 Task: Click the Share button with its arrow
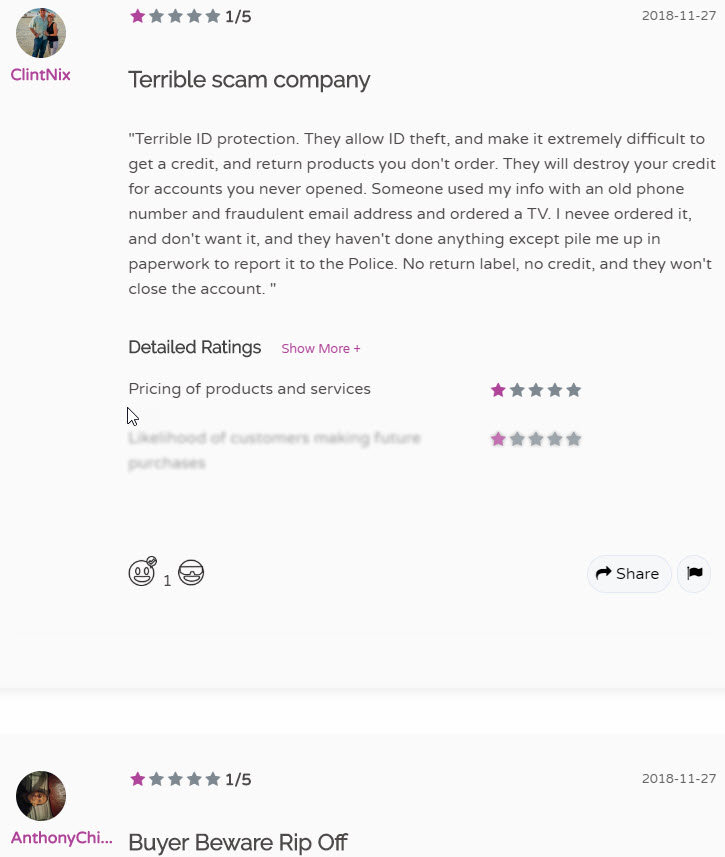pos(628,573)
